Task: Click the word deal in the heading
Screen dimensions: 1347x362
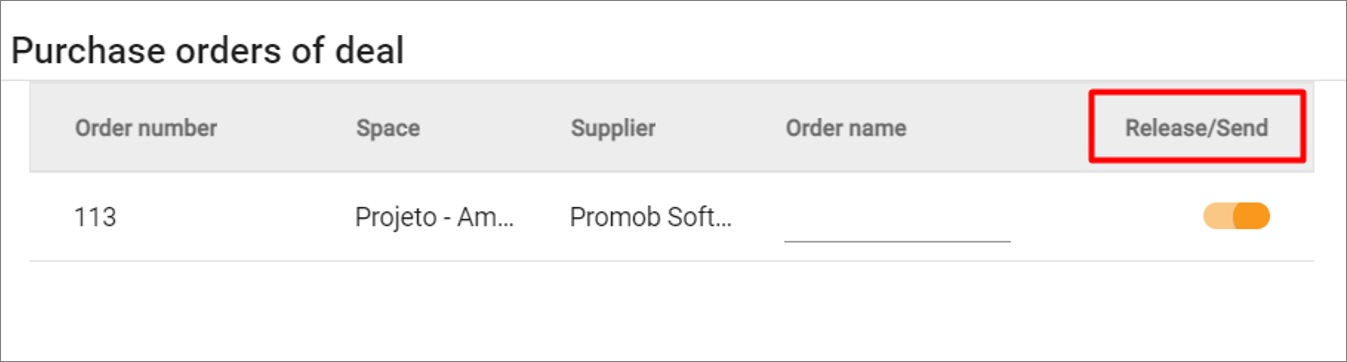Action: pos(367,50)
